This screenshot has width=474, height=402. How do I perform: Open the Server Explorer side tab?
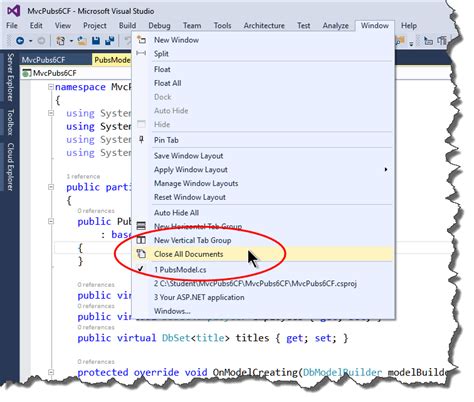10,77
